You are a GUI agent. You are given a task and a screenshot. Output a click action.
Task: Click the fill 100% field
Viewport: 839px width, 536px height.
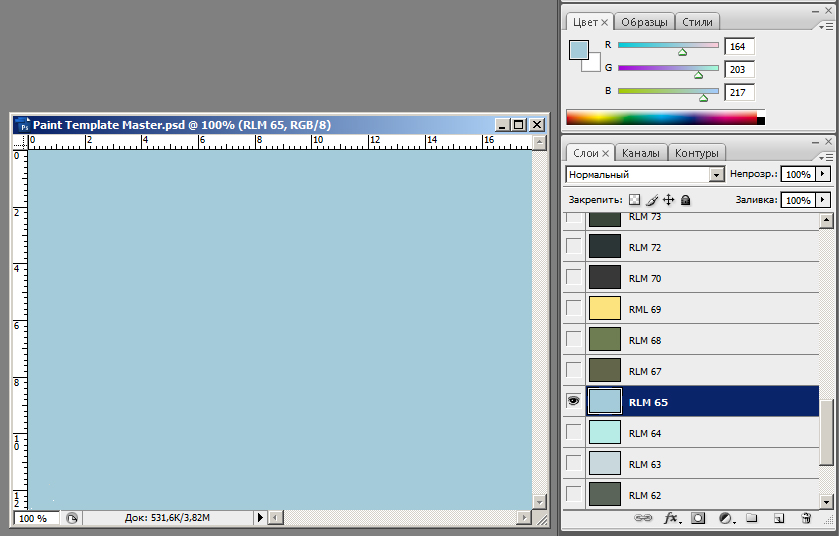pos(798,201)
